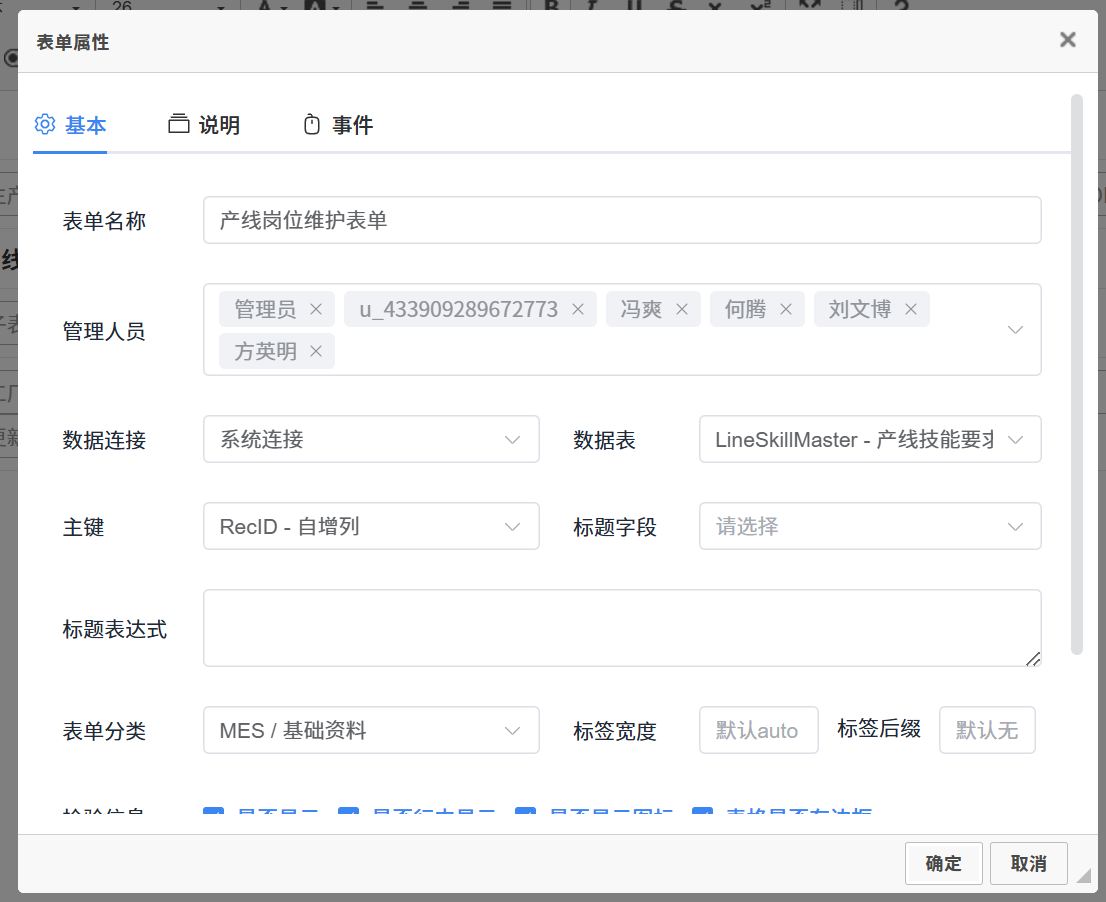Remove the u_433909289672773 tag
The height and width of the screenshot is (902, 1106).
pyautogui.click(x=577, y=310)
